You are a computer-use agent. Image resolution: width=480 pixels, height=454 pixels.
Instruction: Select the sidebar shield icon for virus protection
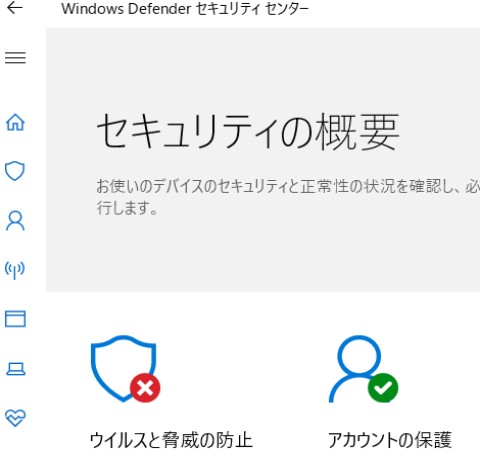tap(15, 171)
